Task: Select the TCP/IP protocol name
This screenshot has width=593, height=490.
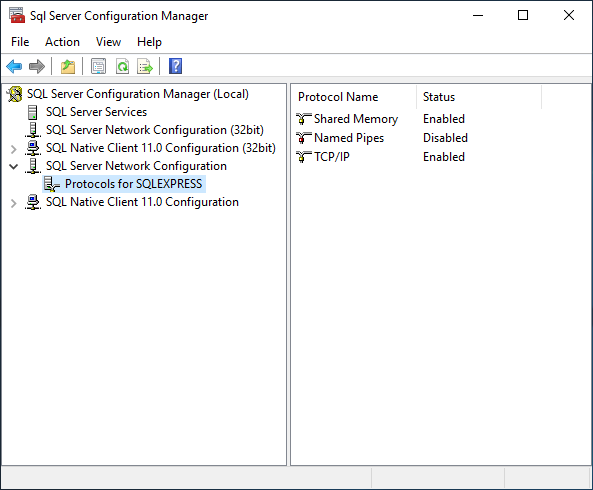Action: coord(332,157)
